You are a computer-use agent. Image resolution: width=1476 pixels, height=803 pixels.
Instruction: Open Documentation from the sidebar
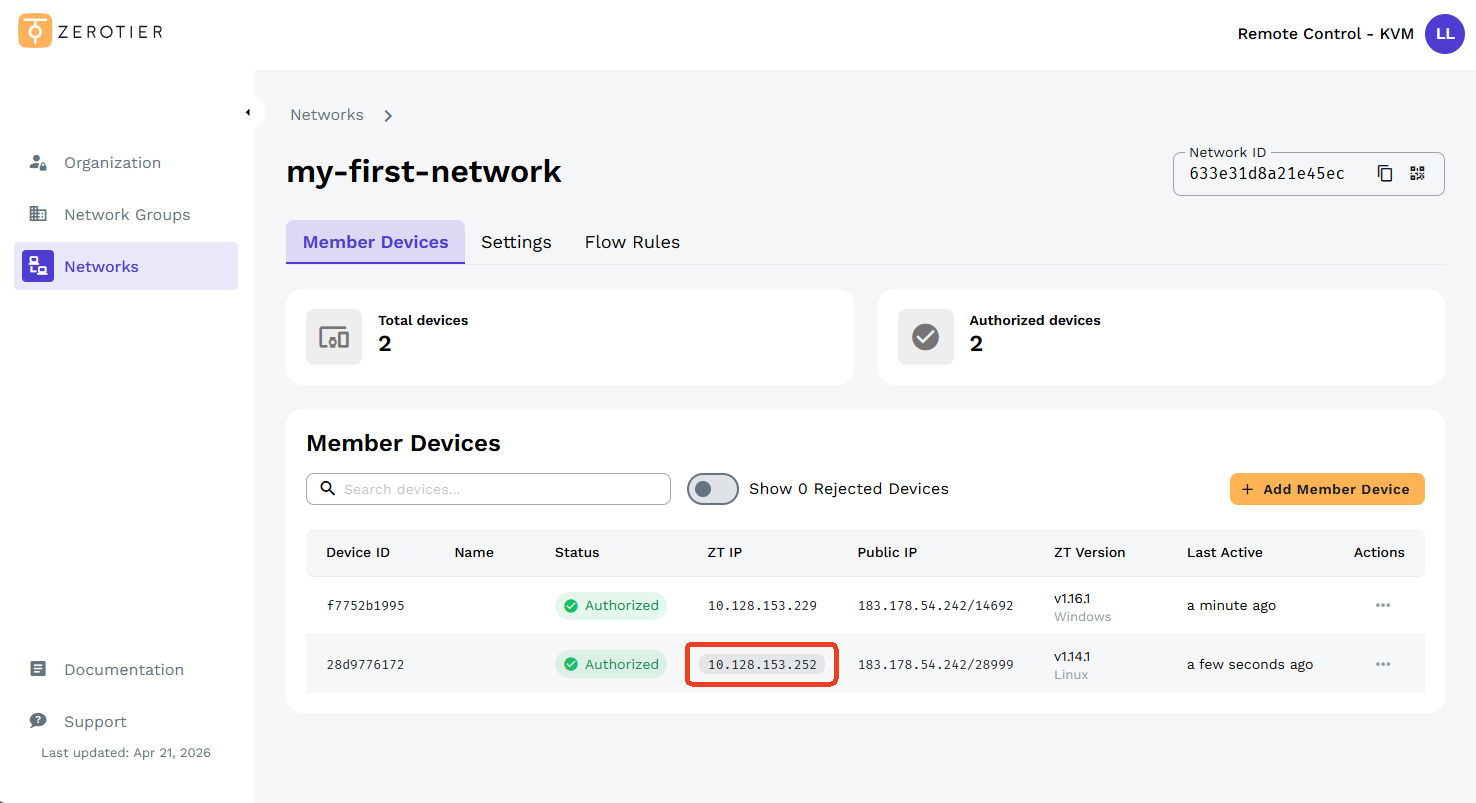point(123,670)
